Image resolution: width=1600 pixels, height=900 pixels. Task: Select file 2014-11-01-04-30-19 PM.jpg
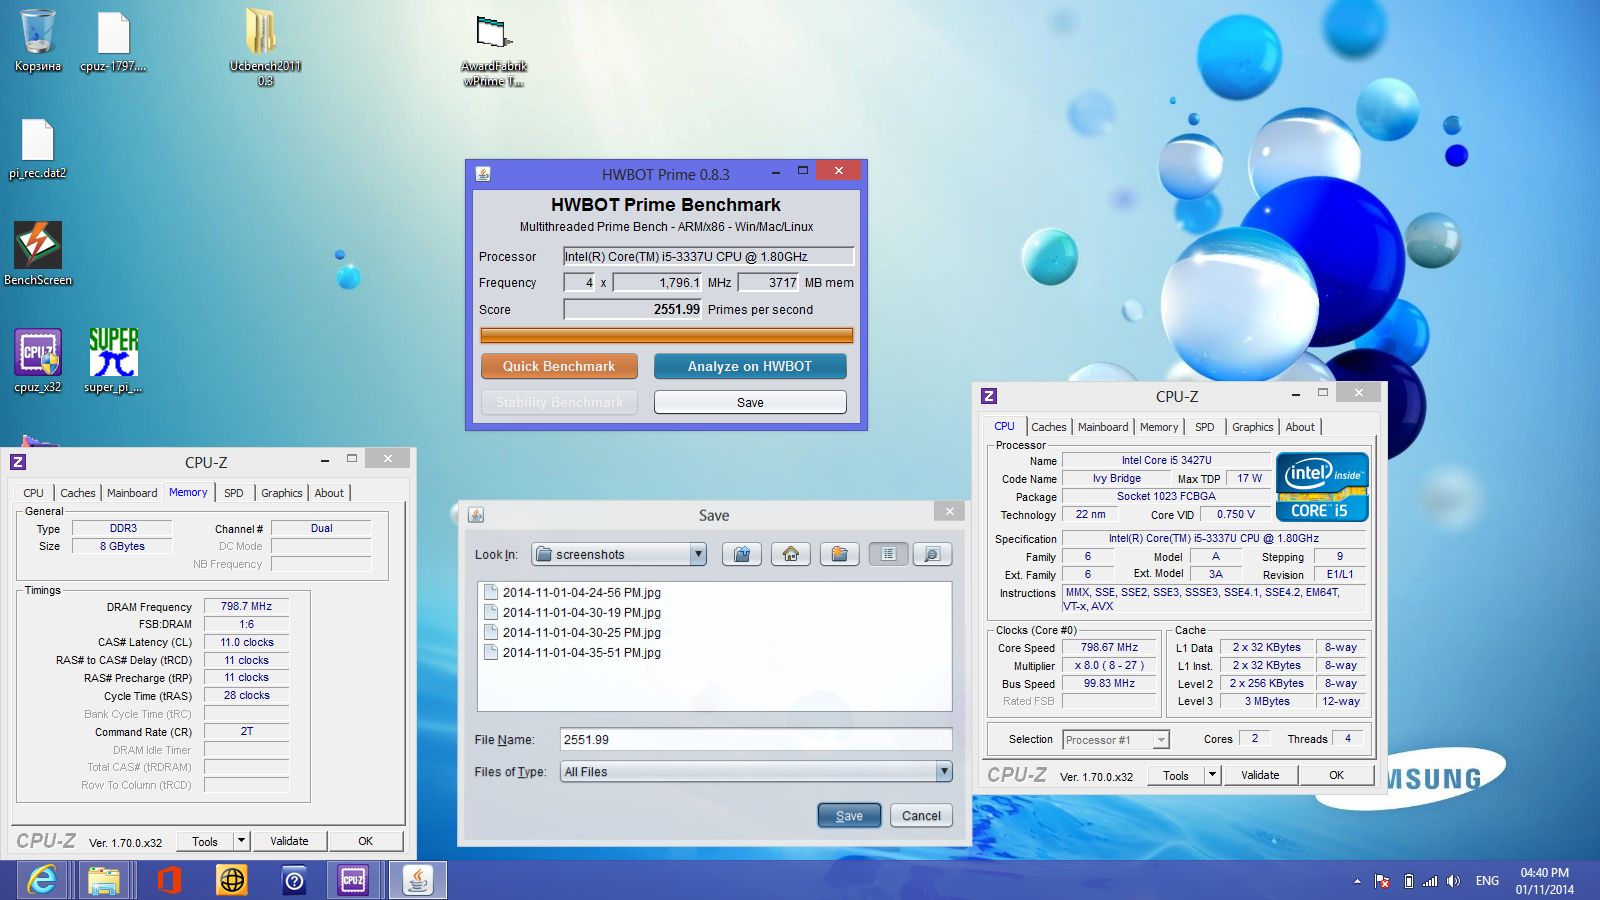click(x=572, y=612)
